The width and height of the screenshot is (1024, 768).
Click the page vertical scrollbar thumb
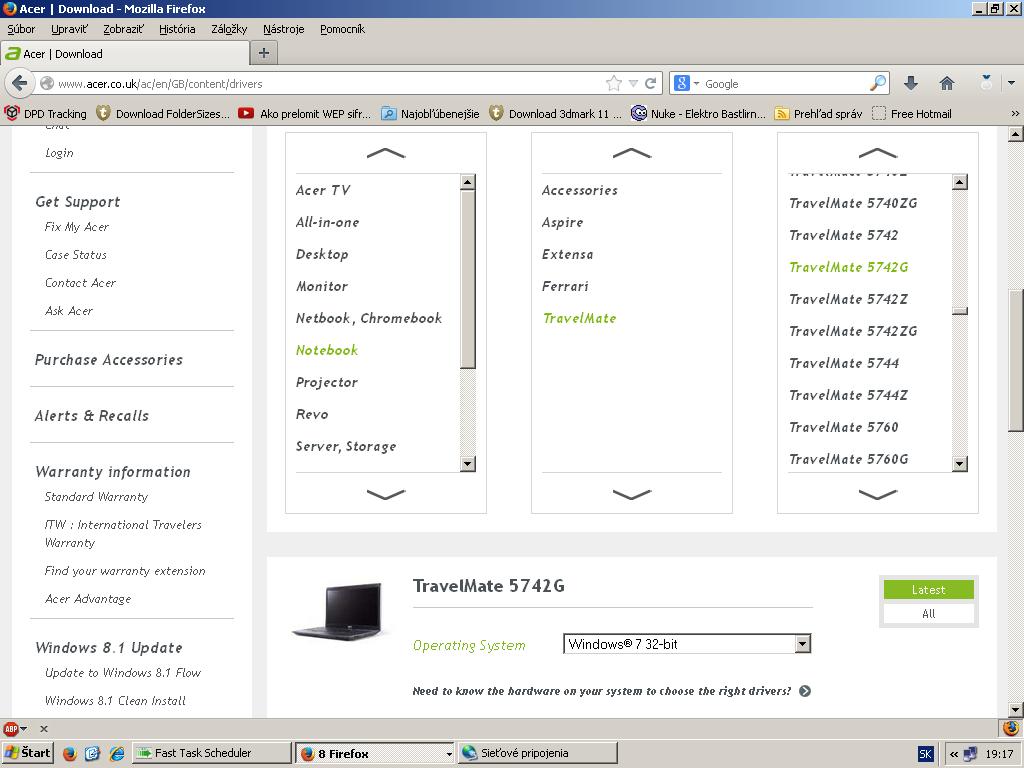click(1015, 358)
